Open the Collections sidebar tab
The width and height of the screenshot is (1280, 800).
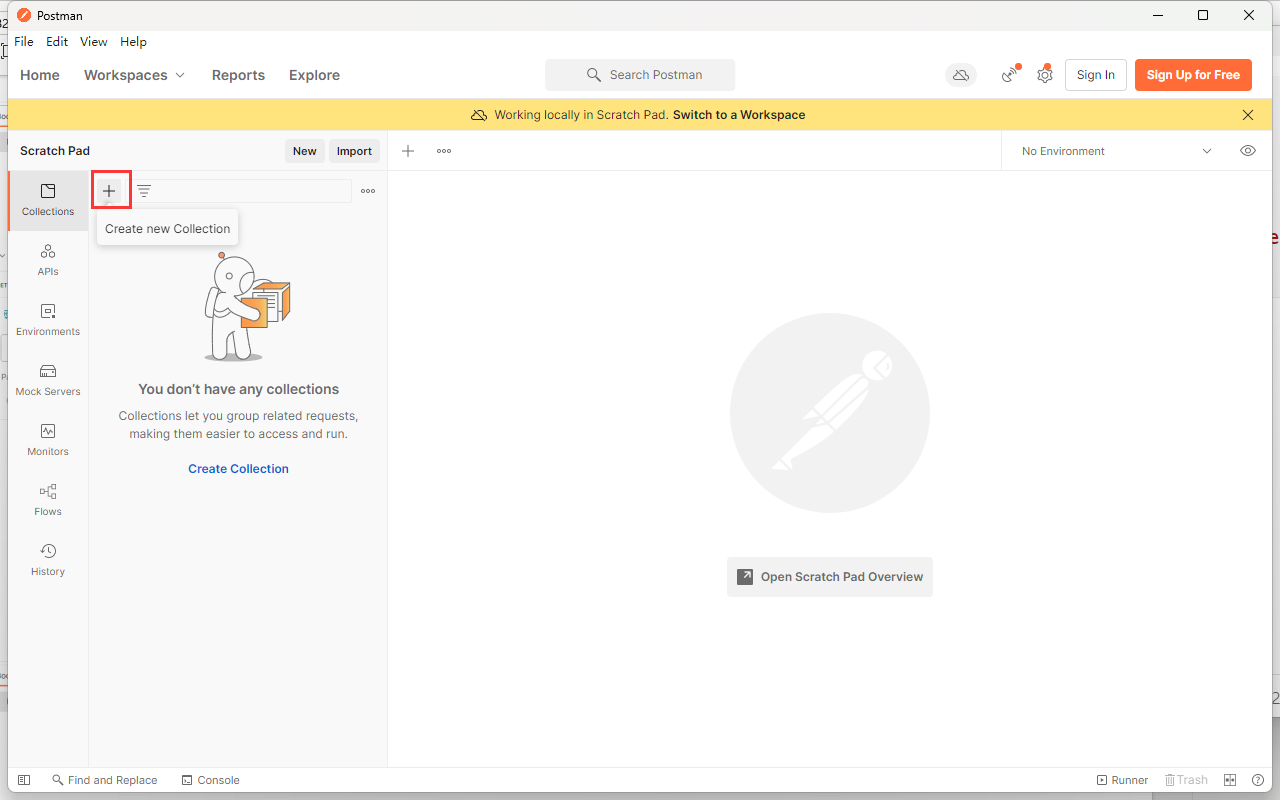(x=48, y=200)
